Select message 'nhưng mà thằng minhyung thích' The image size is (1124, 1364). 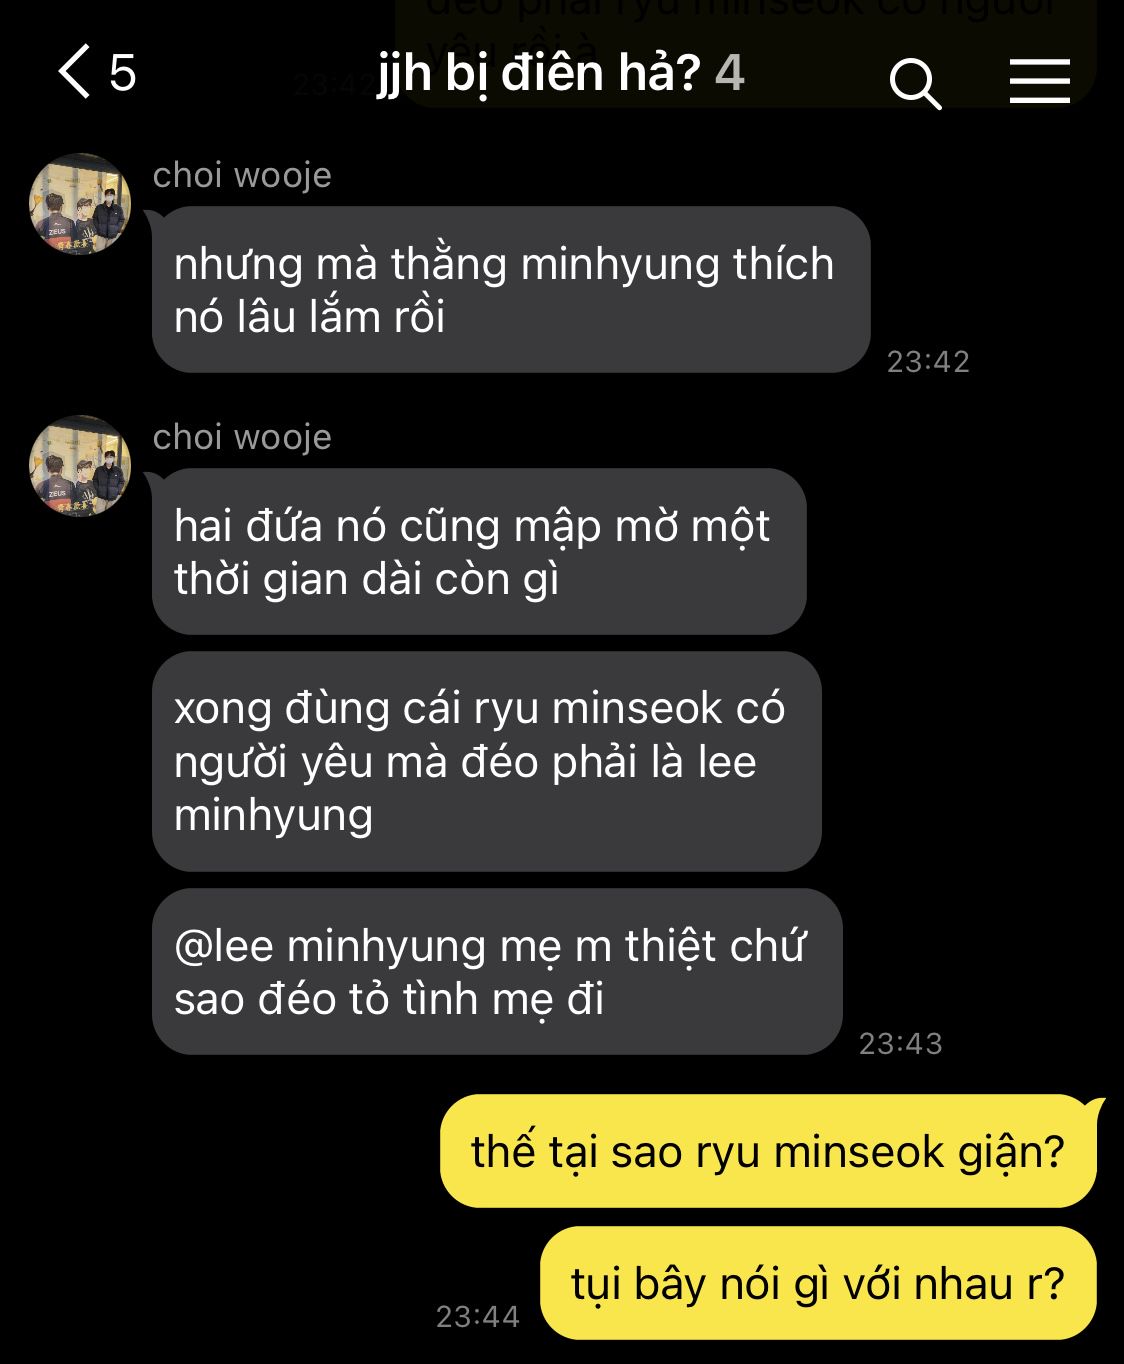511,290
